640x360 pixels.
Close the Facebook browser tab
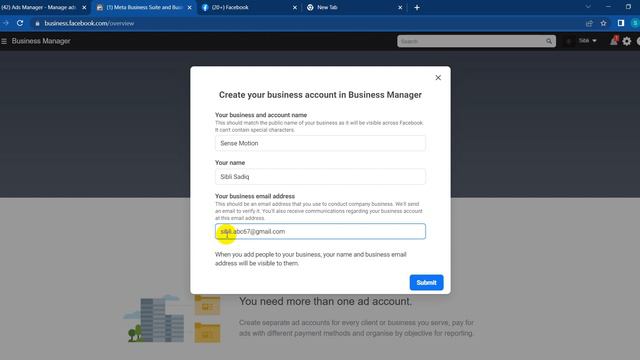point(295,7)
